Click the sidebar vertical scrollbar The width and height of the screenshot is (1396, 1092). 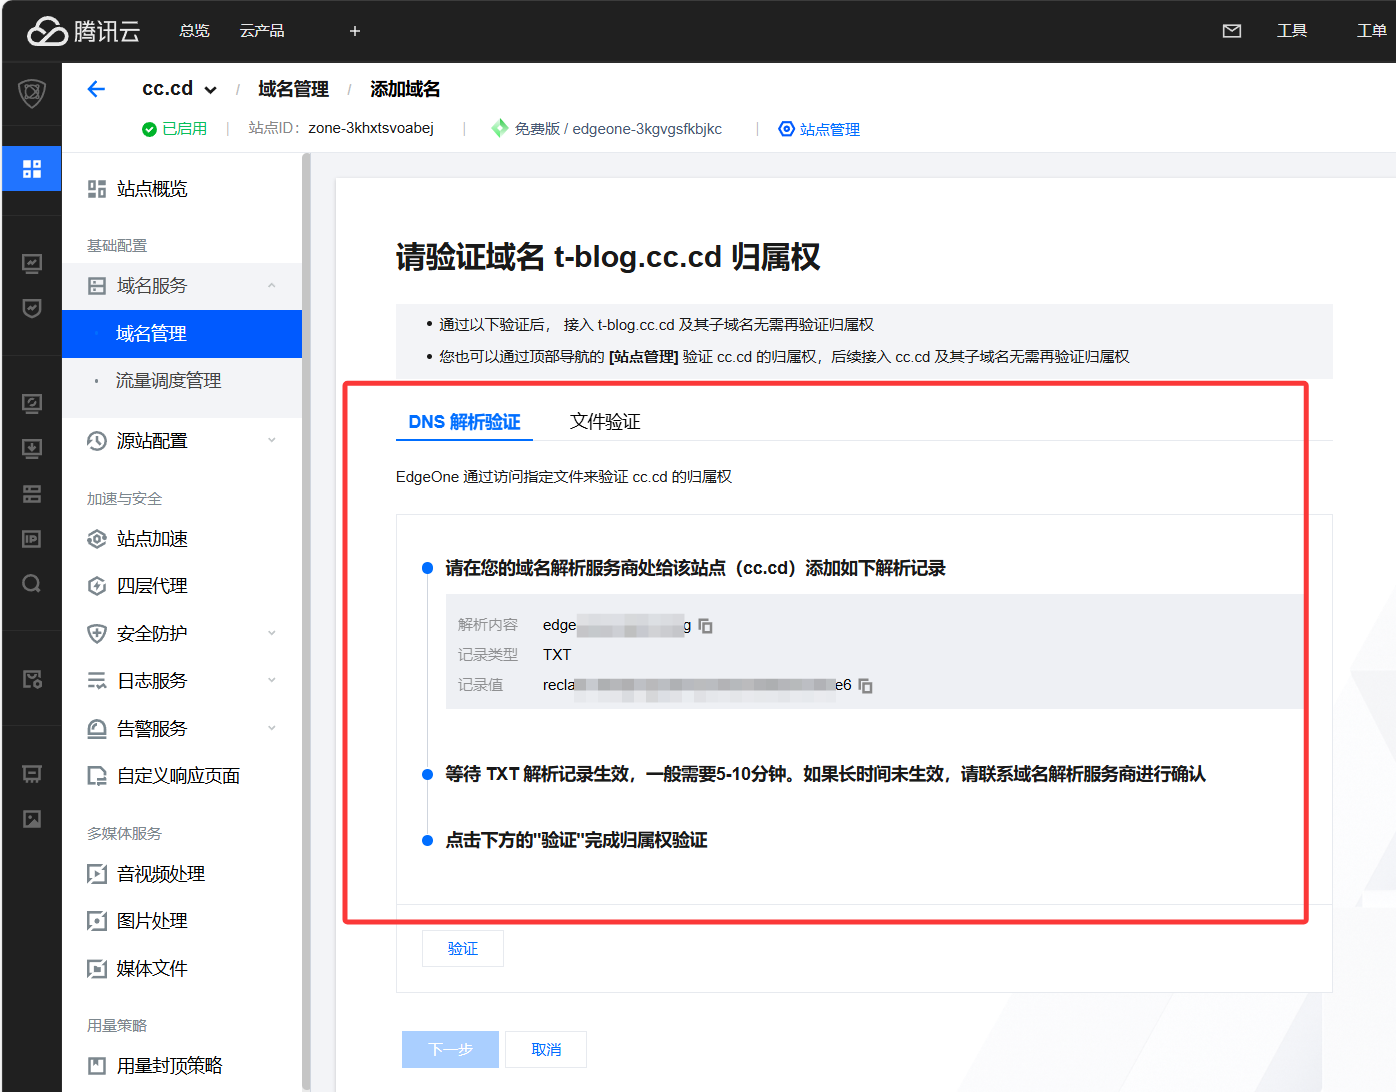306,600
